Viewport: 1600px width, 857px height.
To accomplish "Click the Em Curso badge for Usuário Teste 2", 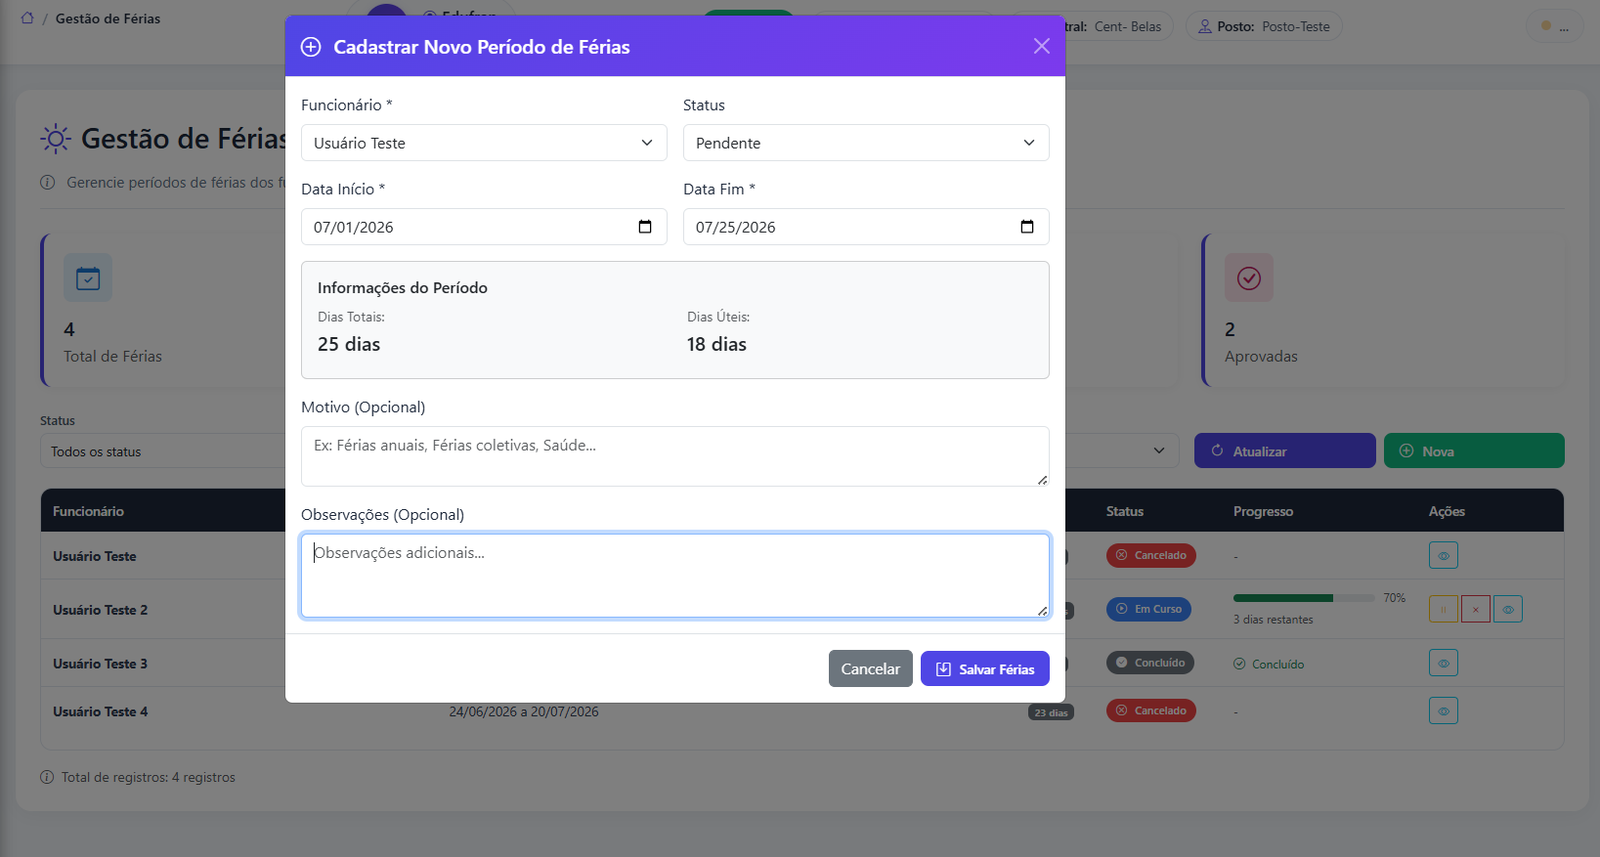I will (x=1148, y=609).
